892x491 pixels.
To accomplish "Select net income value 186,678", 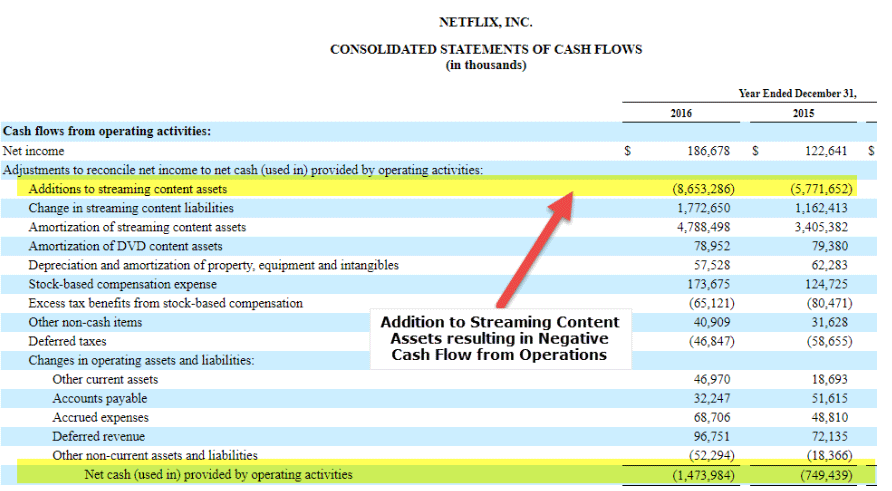I will 708,151.
